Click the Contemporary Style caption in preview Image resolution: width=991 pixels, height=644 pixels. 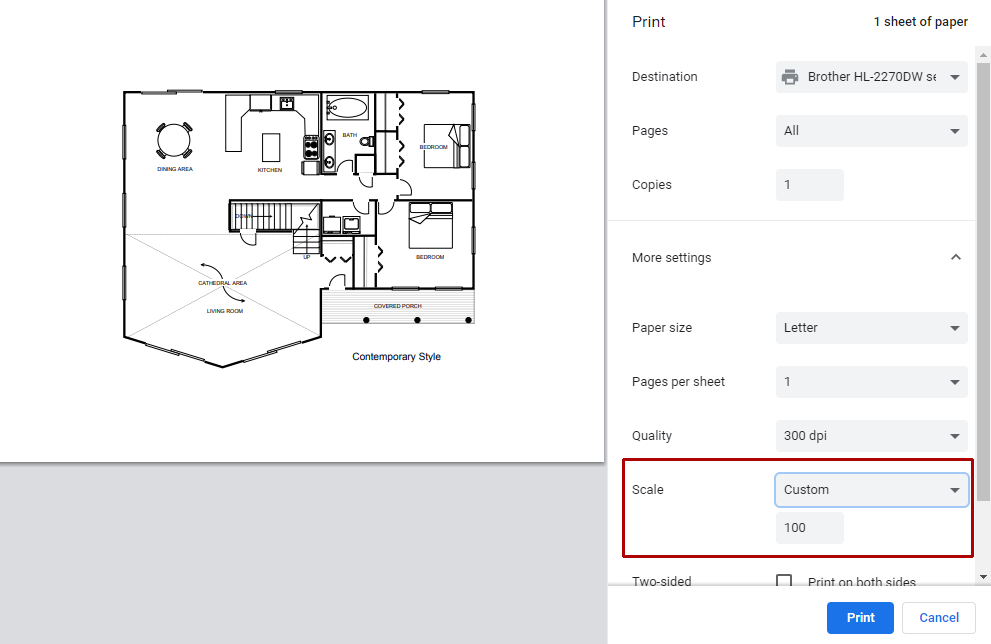[396, 357]
